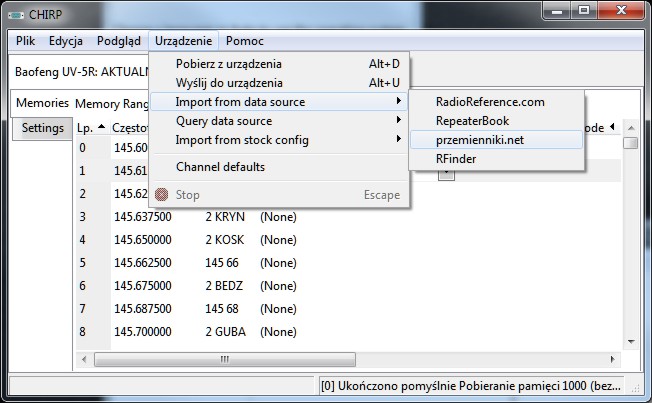Click the (None) tone cell in row 8
Image resolution: width=652 pixels, height=403 pixels.
278,331
